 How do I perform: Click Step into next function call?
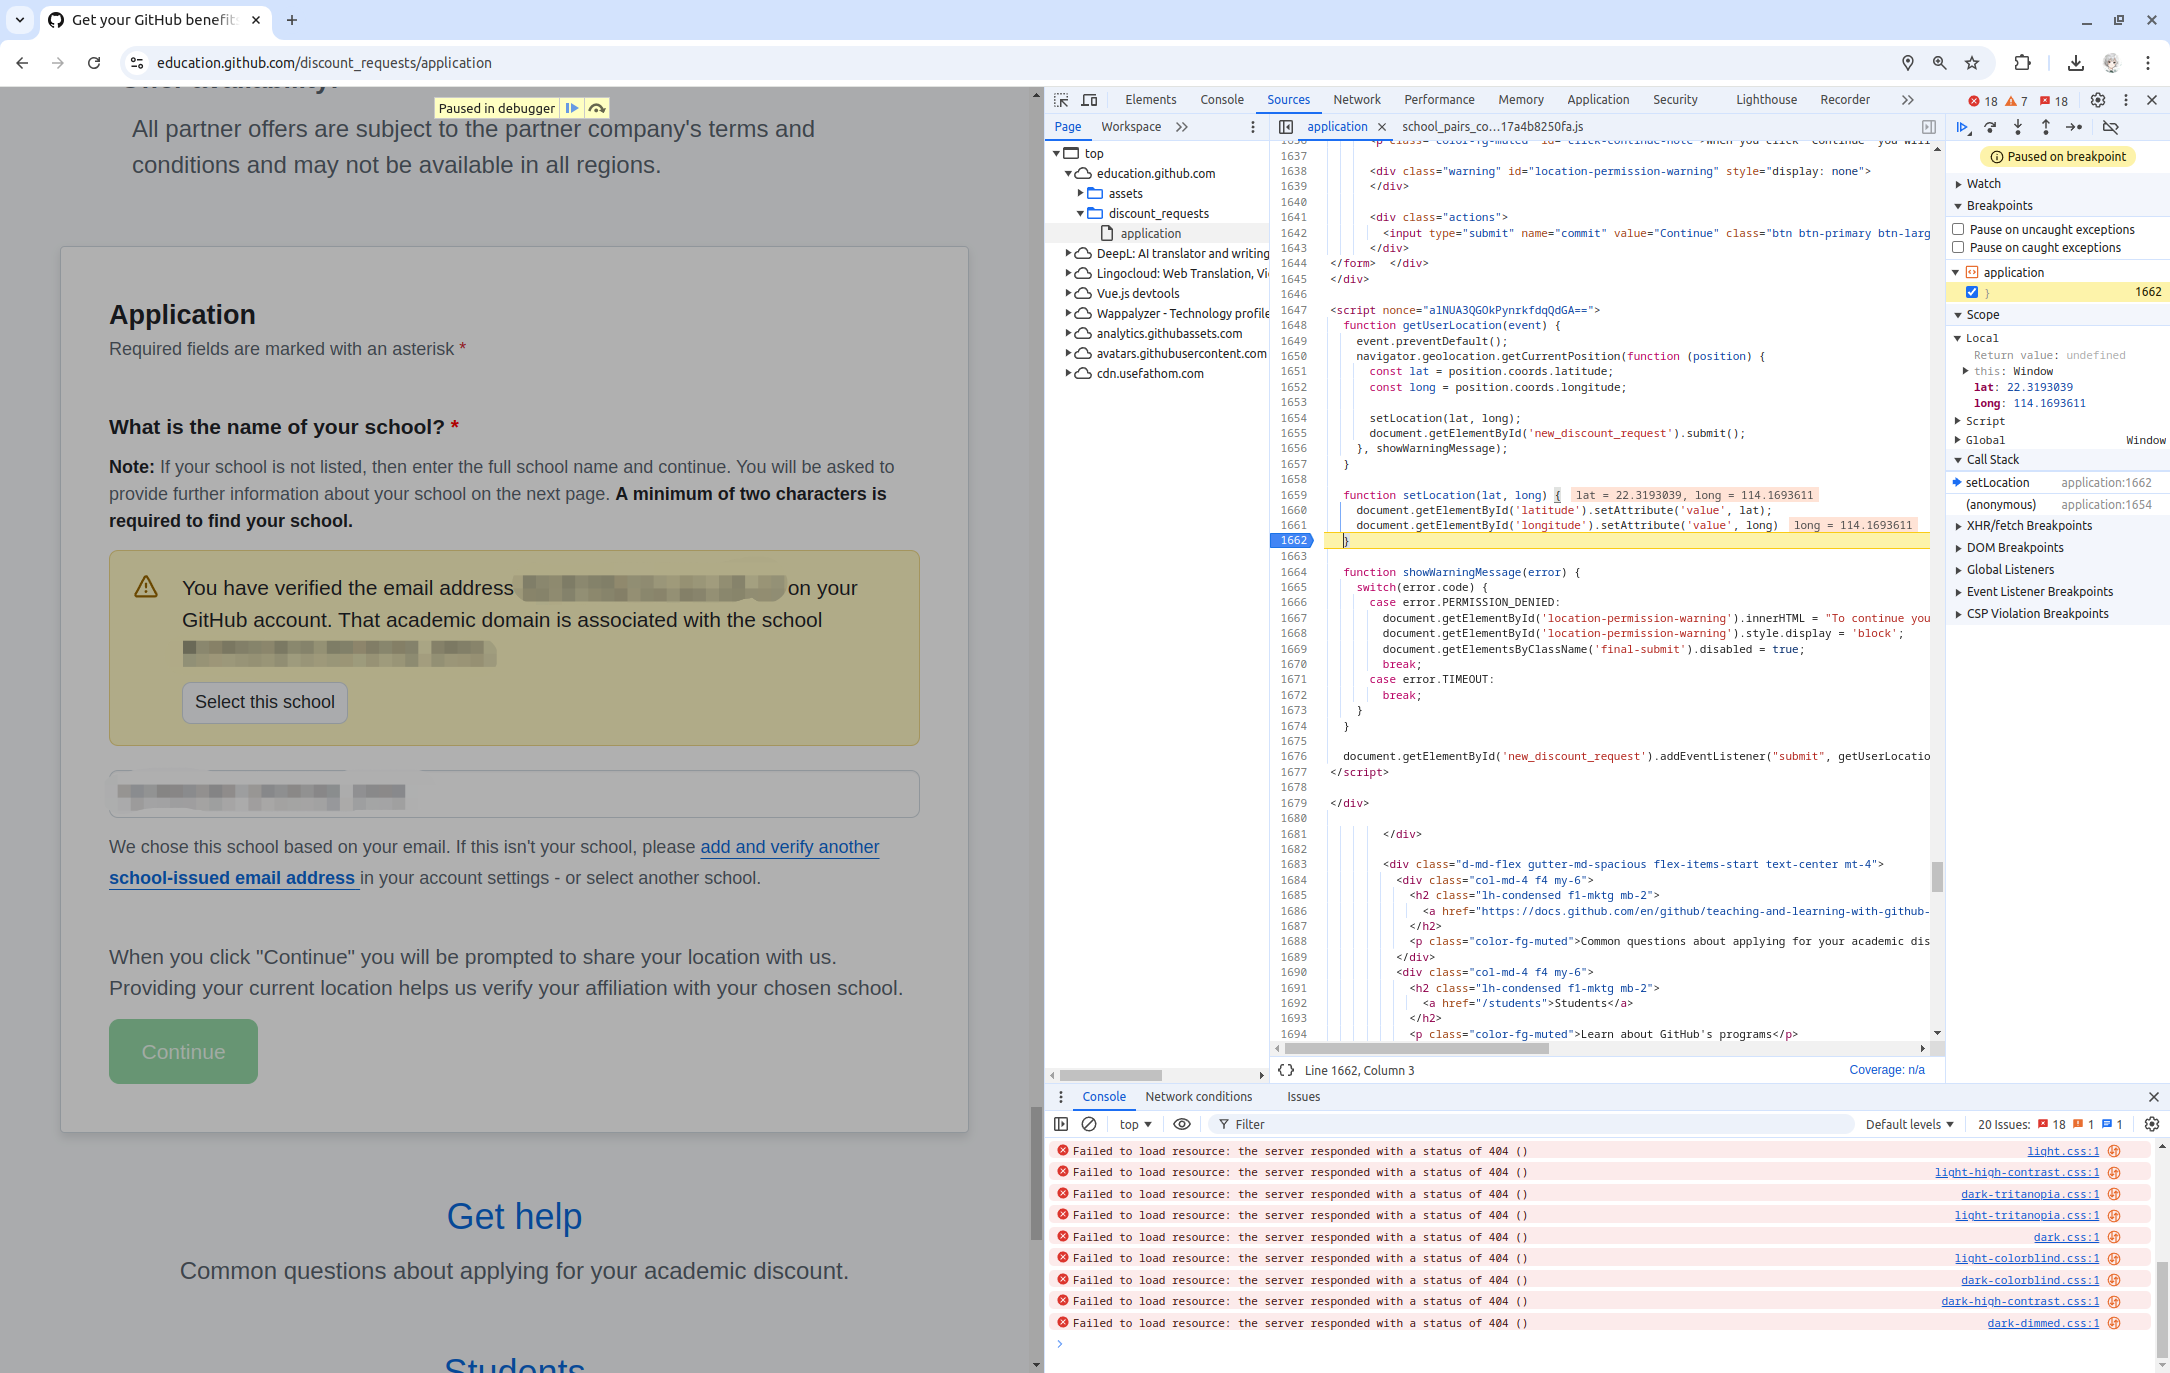[x=2018, y=127]
